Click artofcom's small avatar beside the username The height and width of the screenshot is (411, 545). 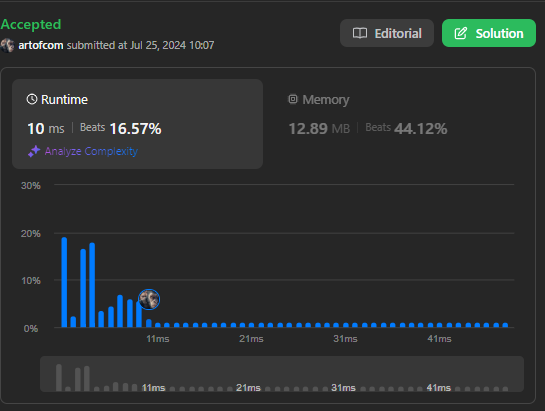7,45
